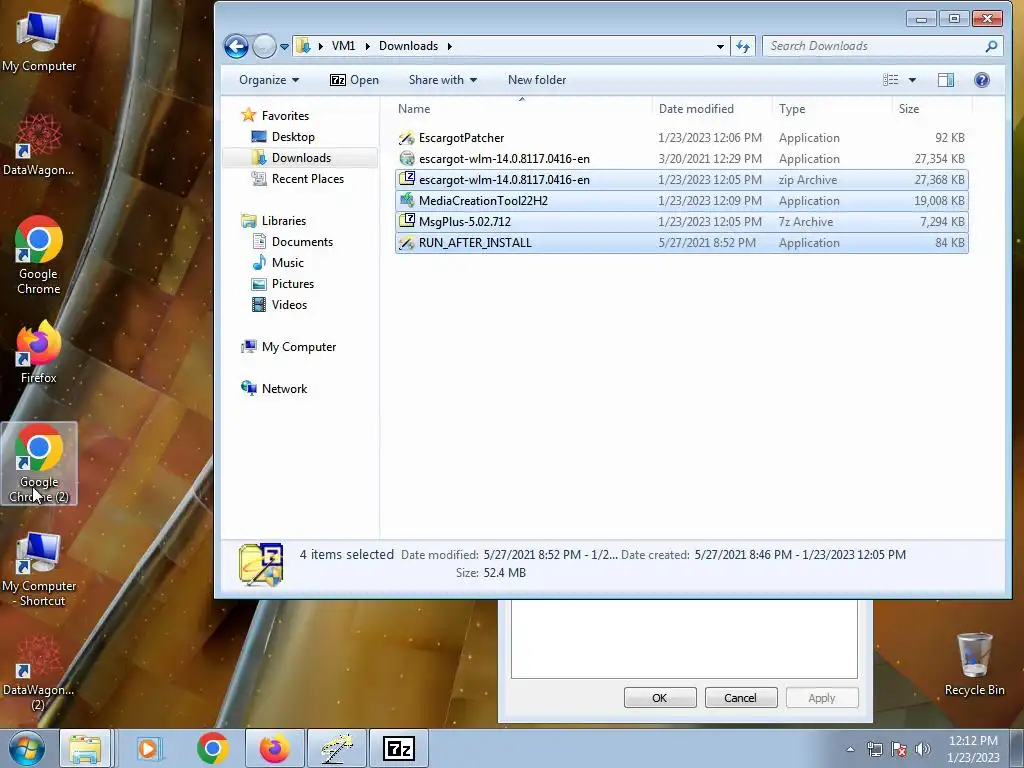
Task: Open Windows Explorer from the taskbar
Action: [85, 748]
